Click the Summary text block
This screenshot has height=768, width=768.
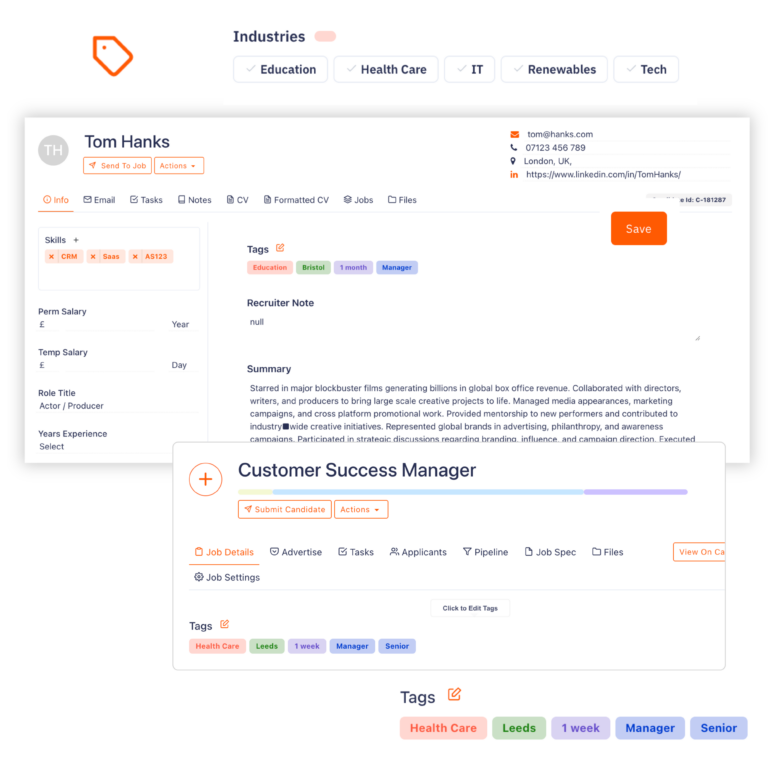pos(473,412)
